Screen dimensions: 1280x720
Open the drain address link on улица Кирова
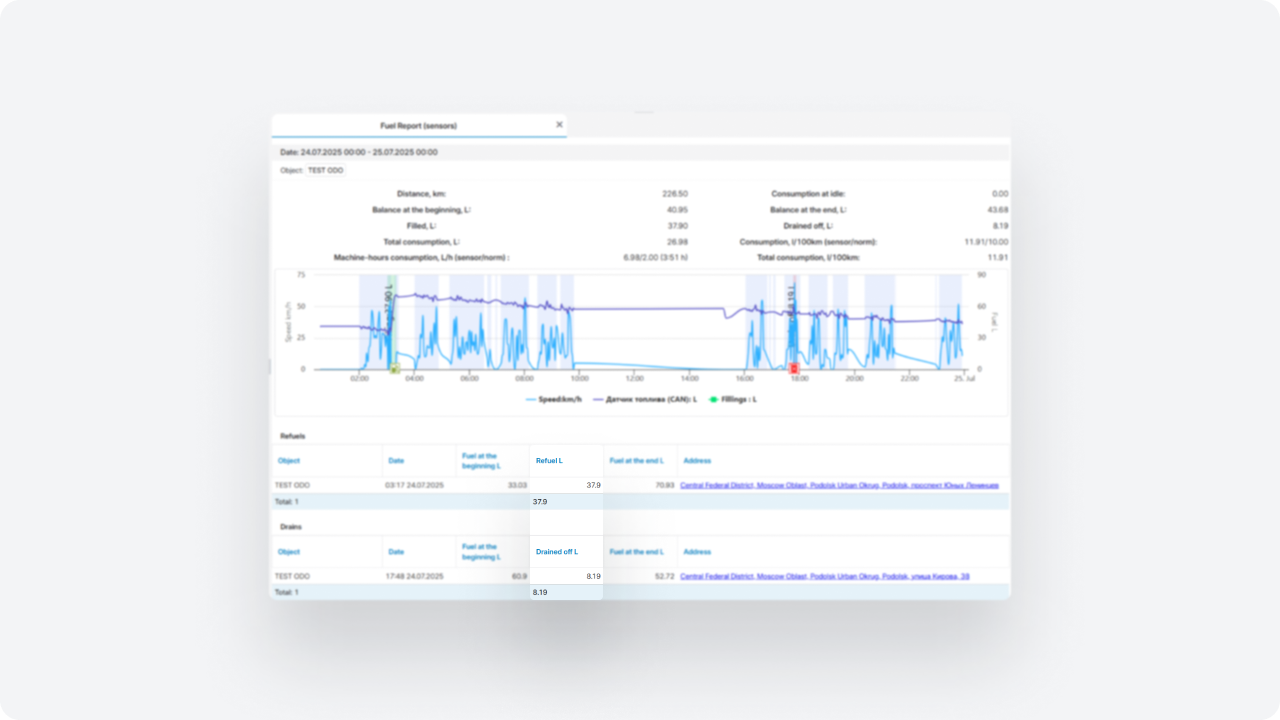[x=824, y=576]
